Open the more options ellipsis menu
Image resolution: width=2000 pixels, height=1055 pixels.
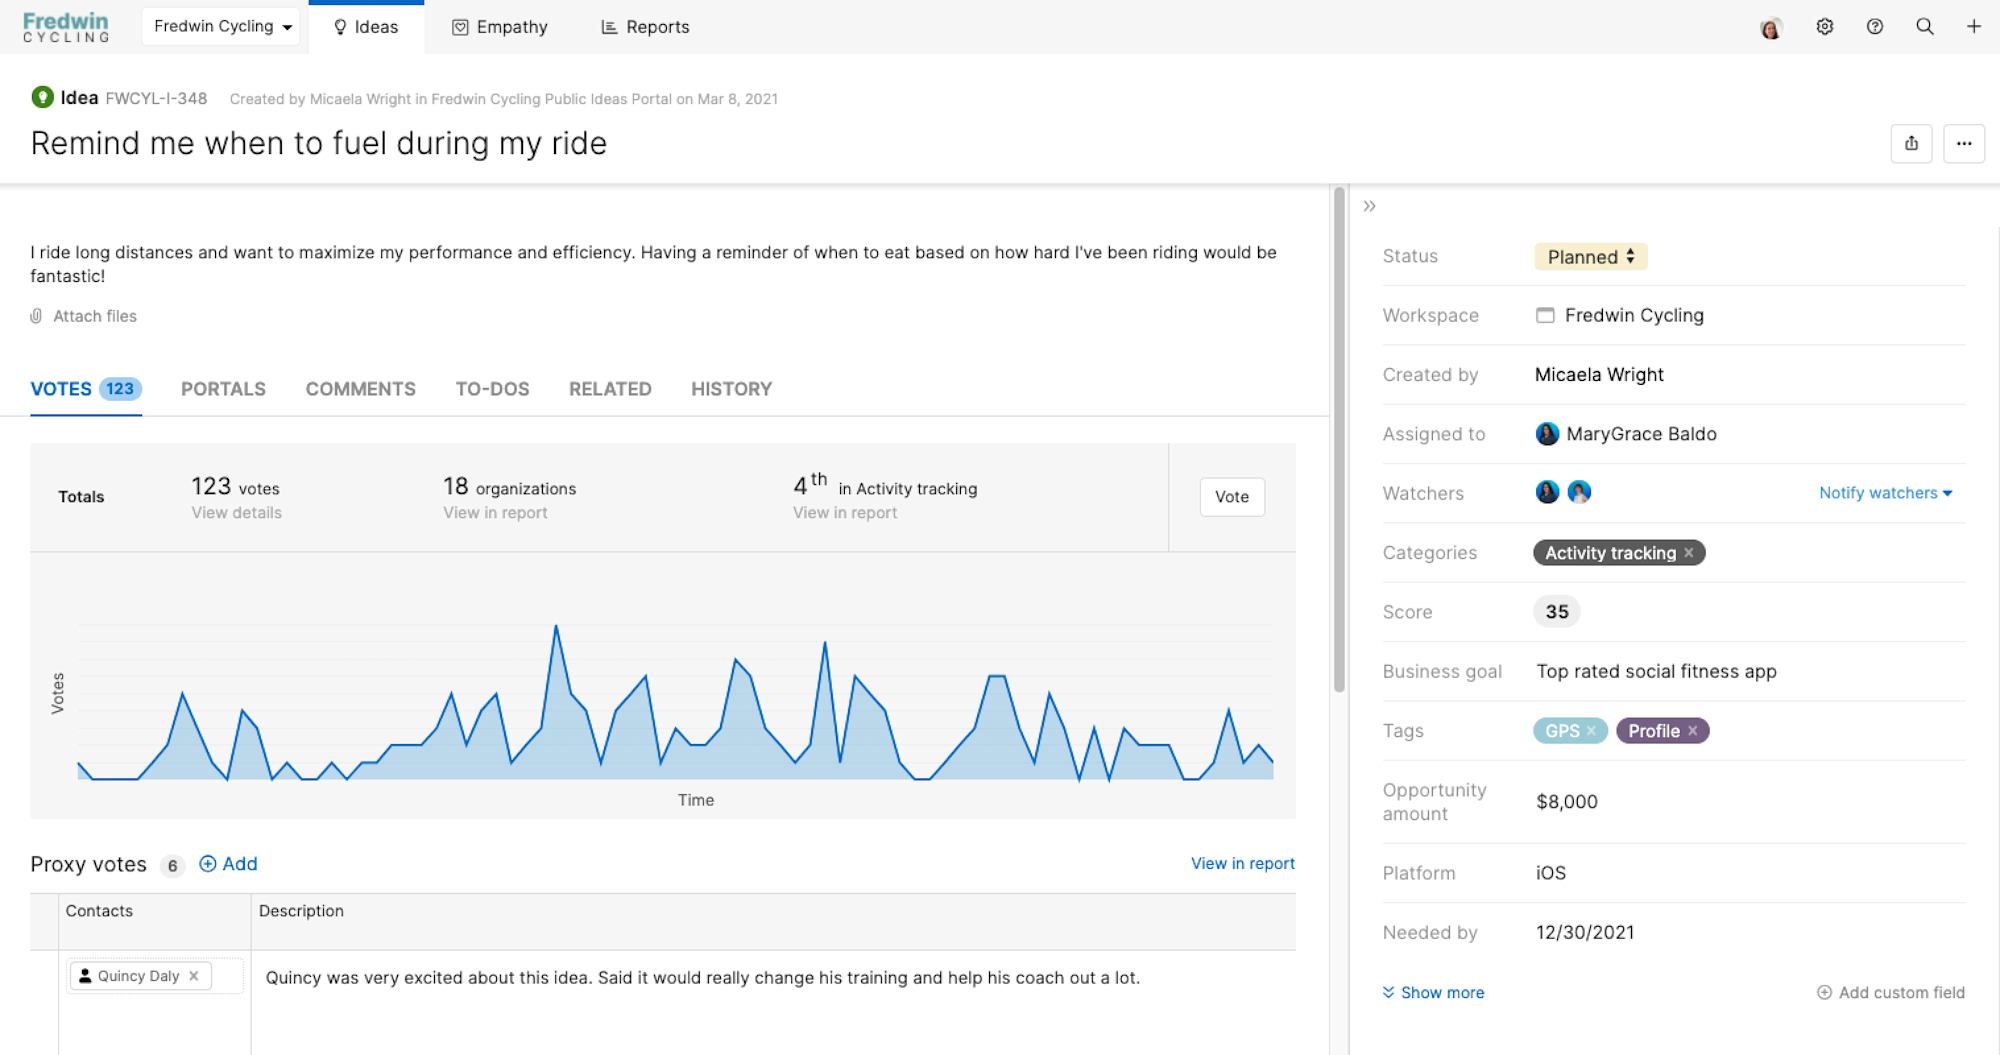(x=1964, y=143)
